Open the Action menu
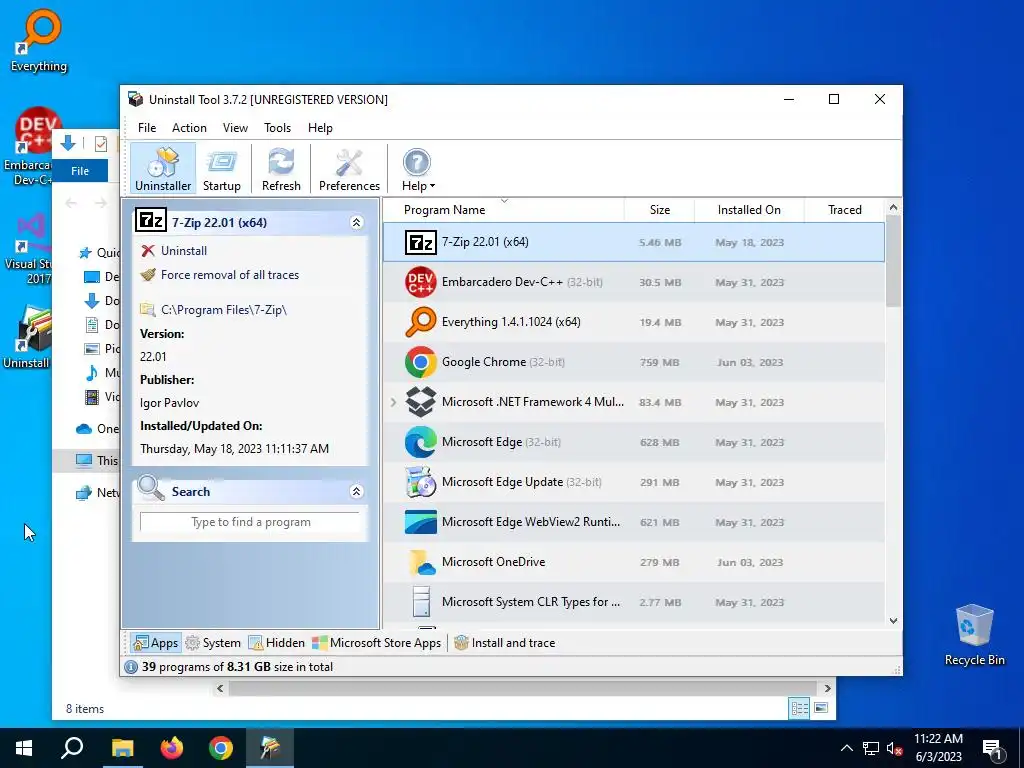The height and width of the screenshot is (768, 1024). [x=189, y=128]
